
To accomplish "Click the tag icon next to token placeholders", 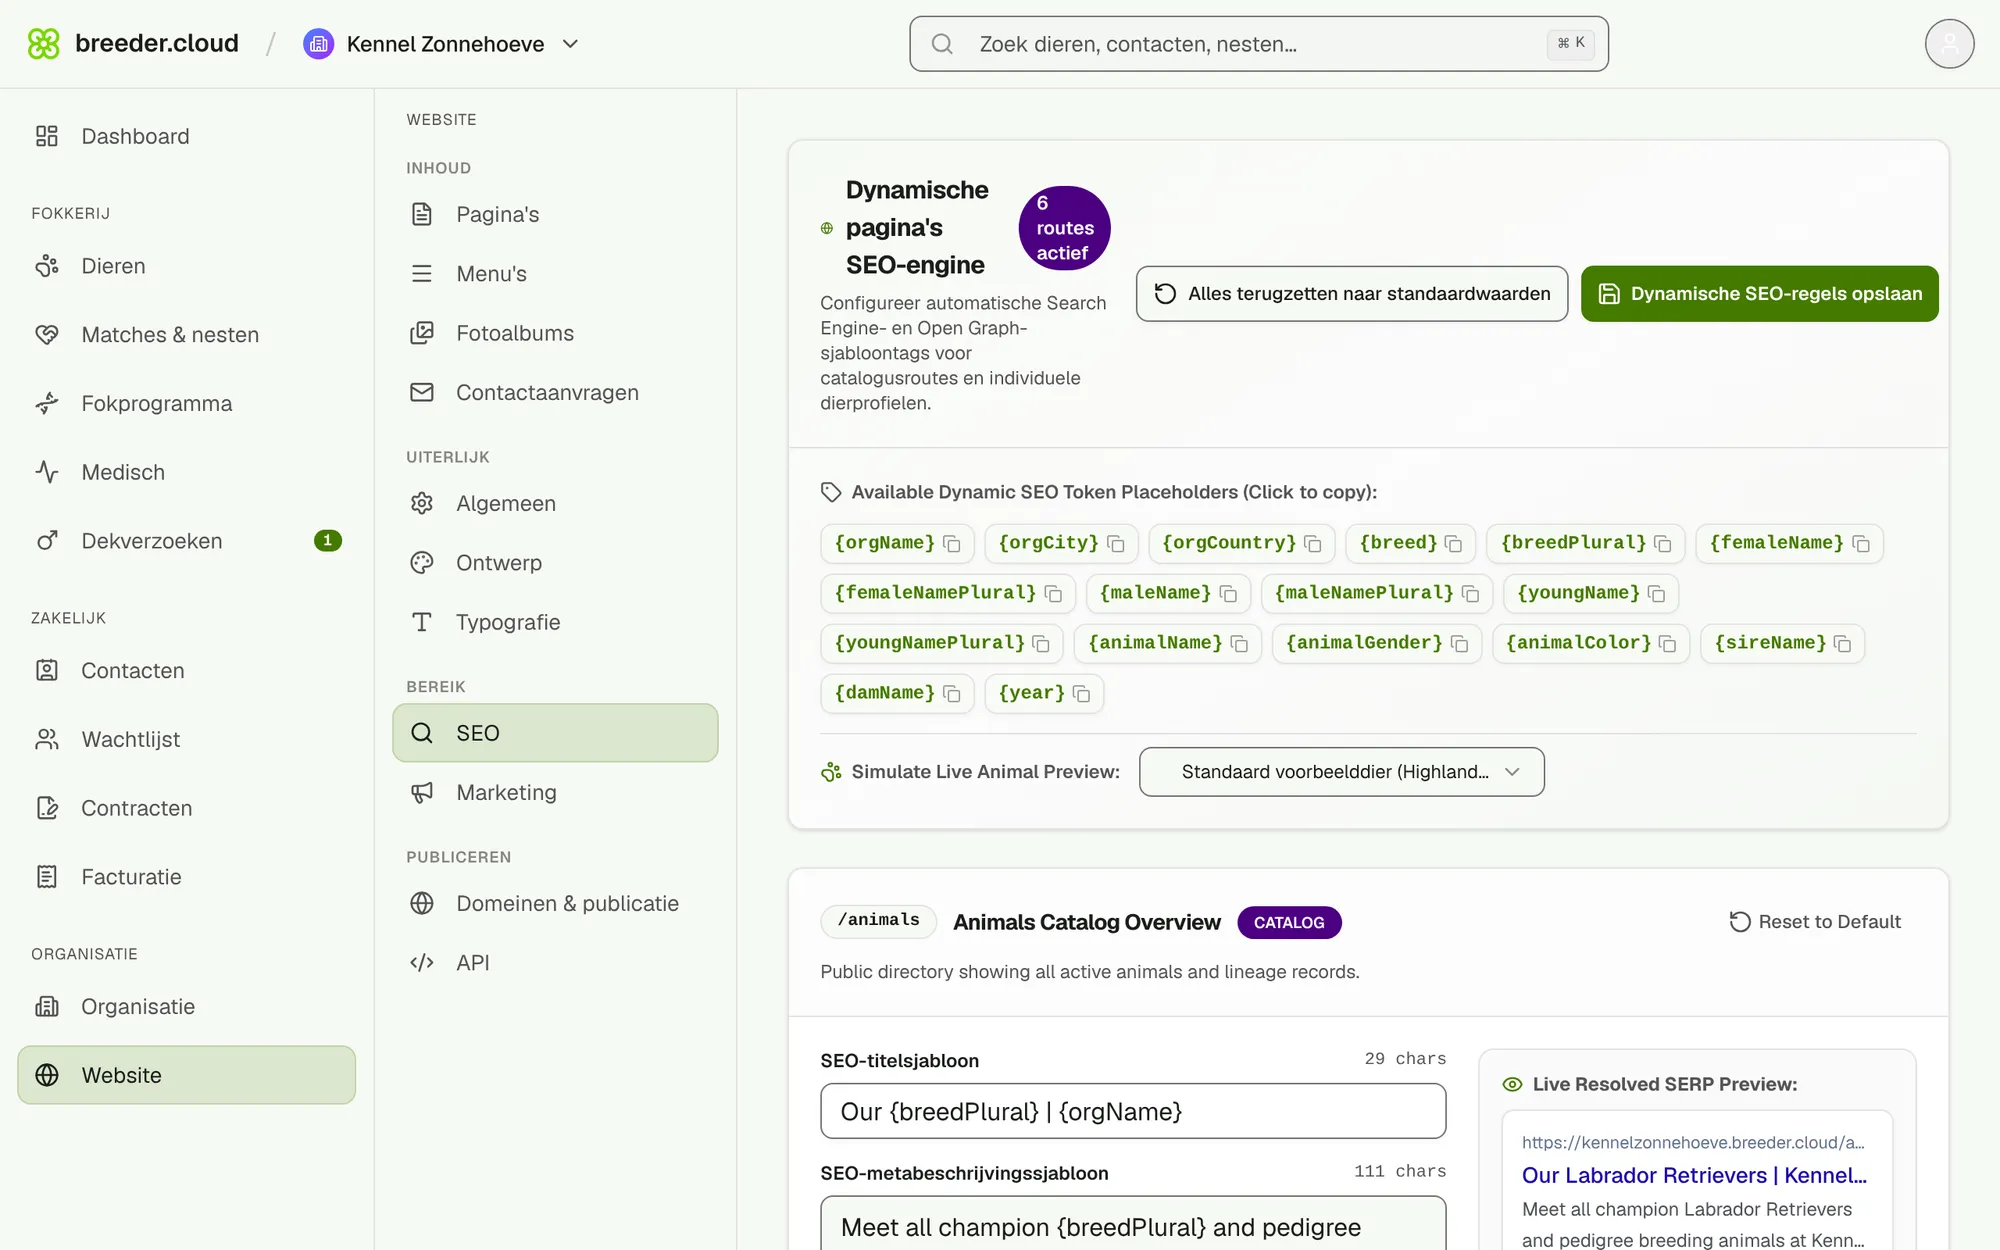I will point(831,492).
